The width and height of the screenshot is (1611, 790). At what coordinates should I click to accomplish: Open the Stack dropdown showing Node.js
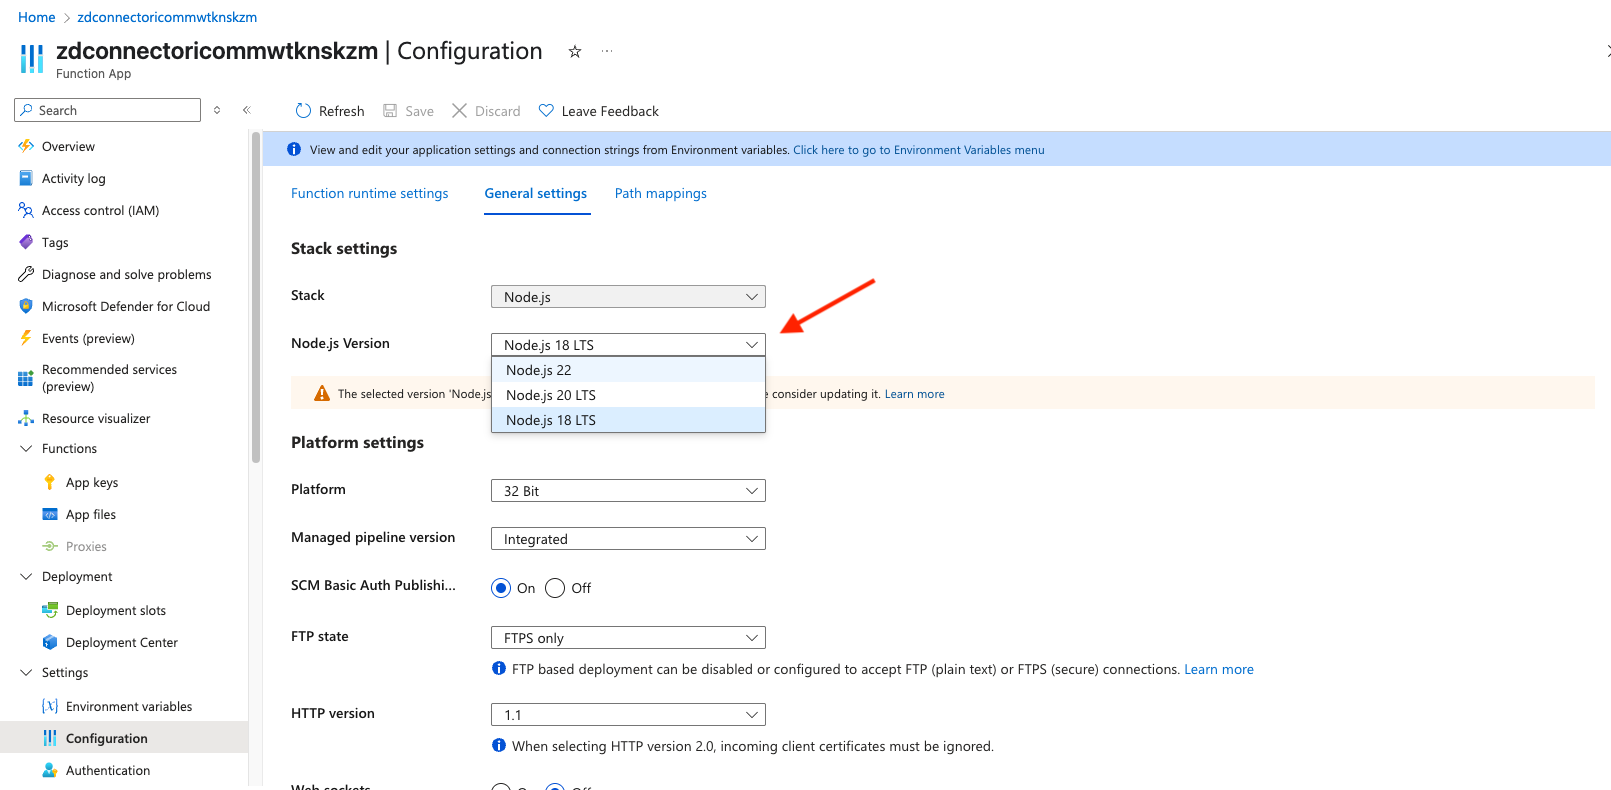coord(628,297)
